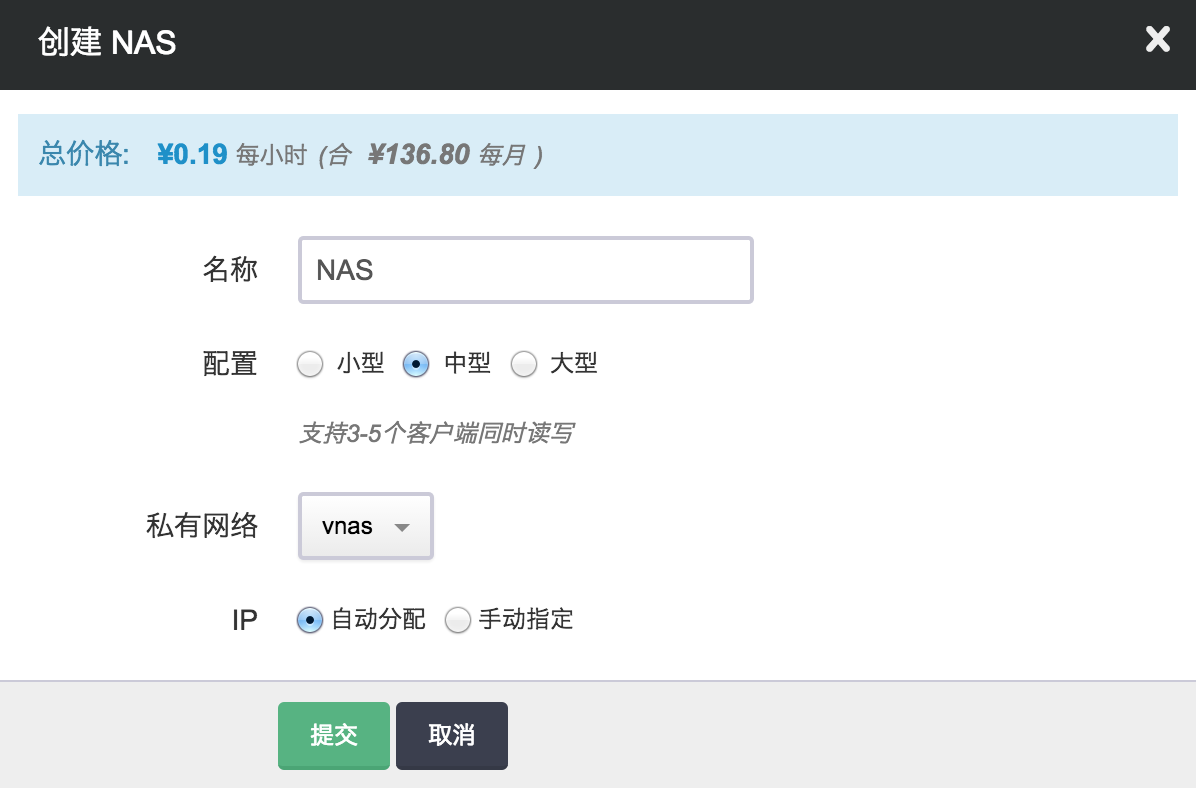Click the 配置 field label

click(x=230, y=364)
